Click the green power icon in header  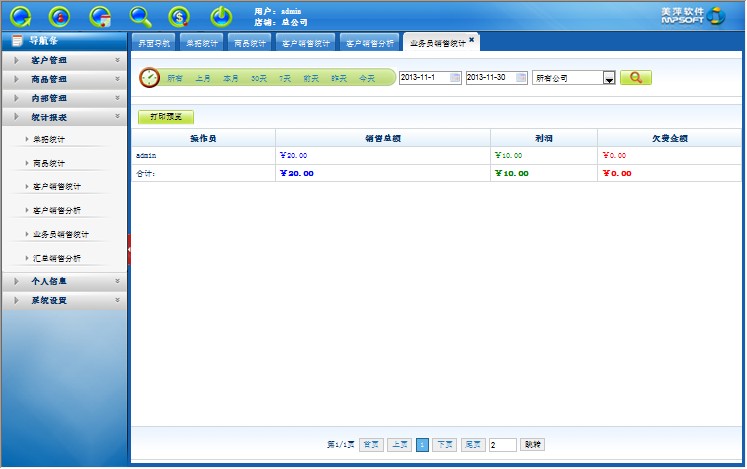coord(220,16)
